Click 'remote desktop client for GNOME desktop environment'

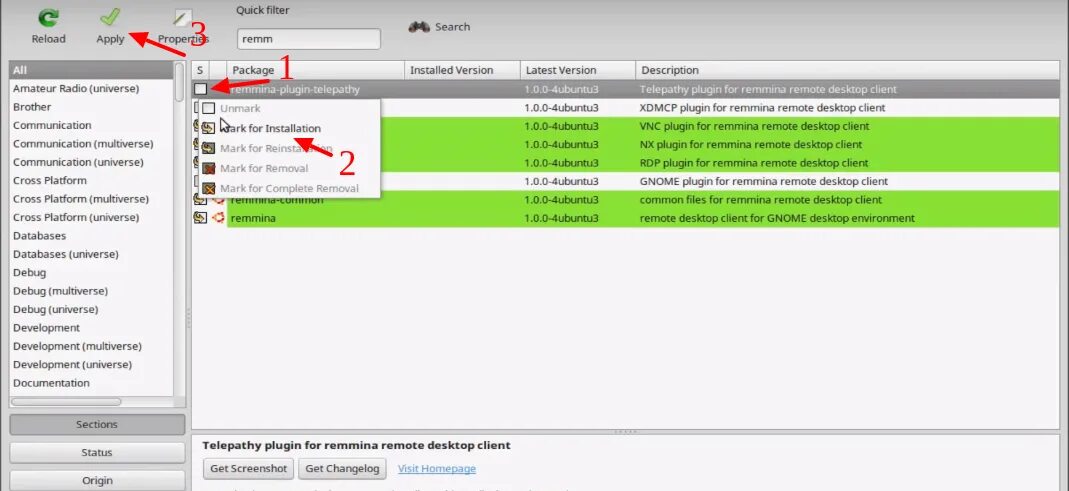tap(777, 218)
